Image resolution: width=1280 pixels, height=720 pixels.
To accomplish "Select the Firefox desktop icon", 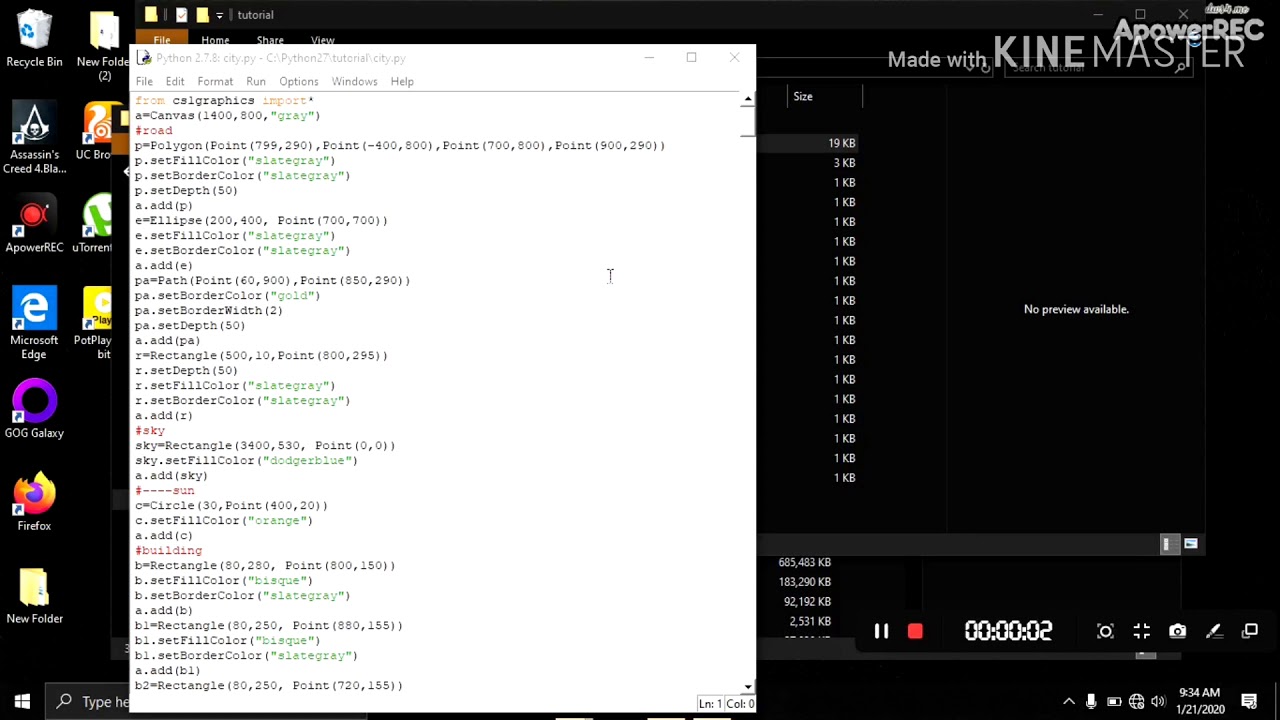I will point(34,503).
